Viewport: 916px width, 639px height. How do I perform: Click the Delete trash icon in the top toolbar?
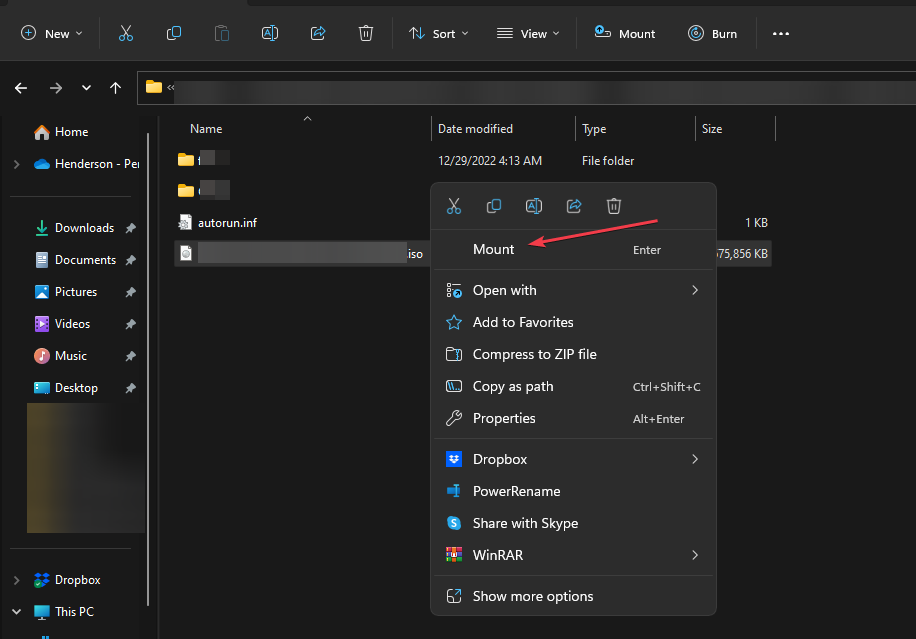click(366, 33)
